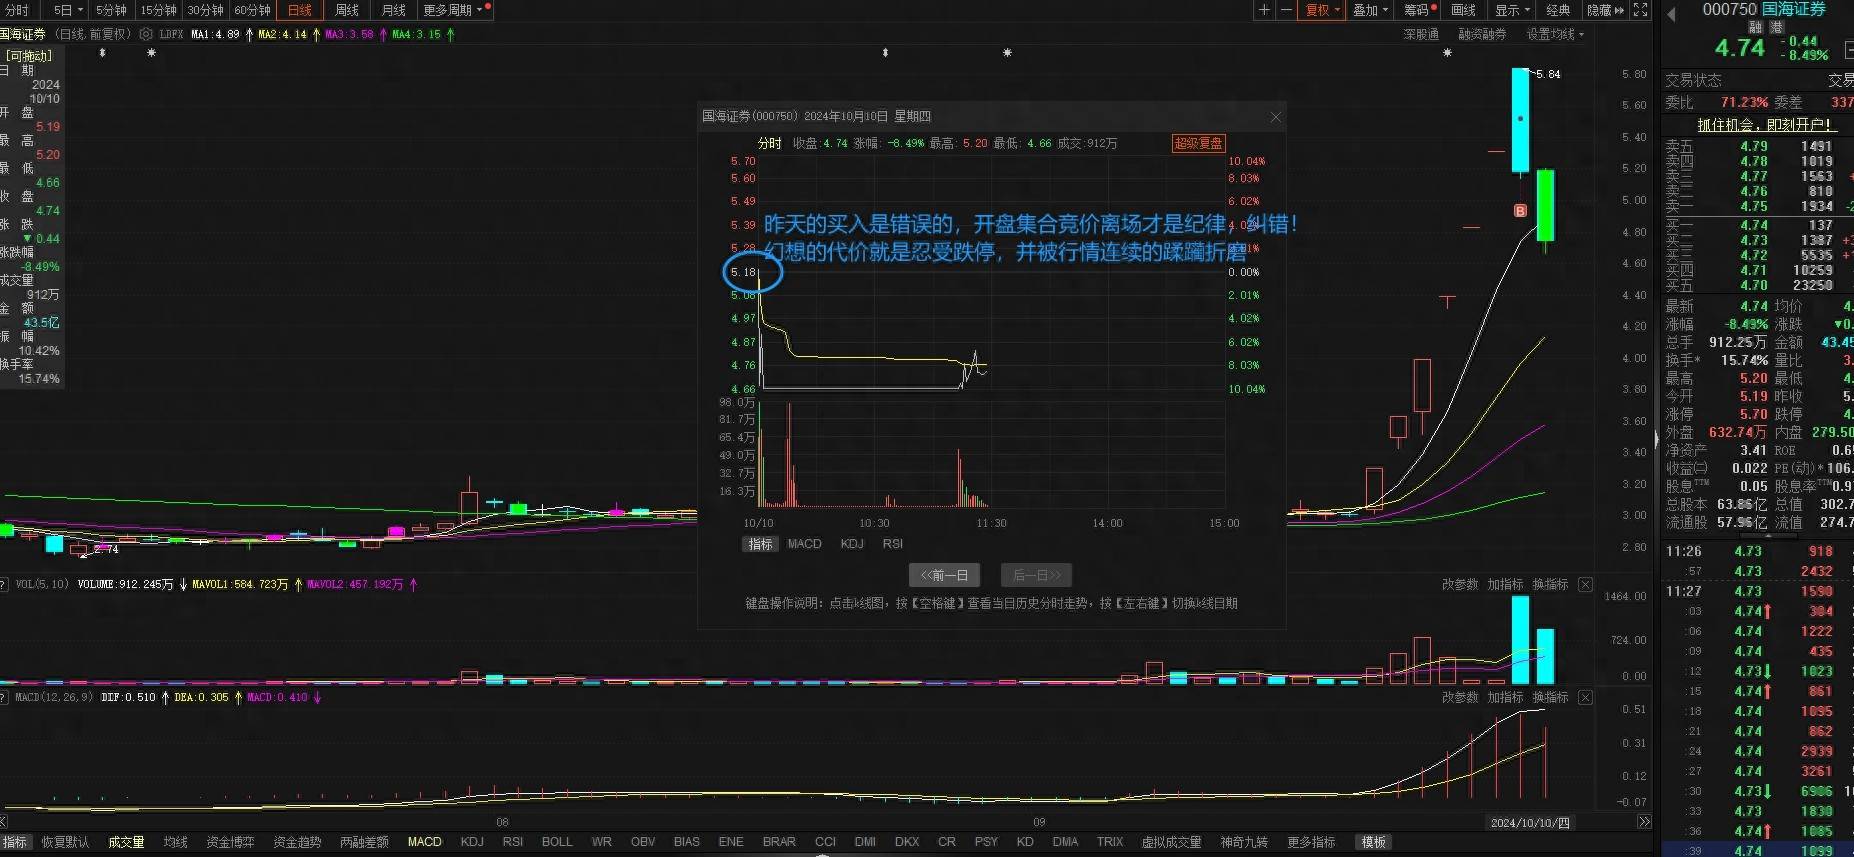Screen dimensions: 1854x857
Task: Click the VOL panel help question icon
Action: (4, 584)
